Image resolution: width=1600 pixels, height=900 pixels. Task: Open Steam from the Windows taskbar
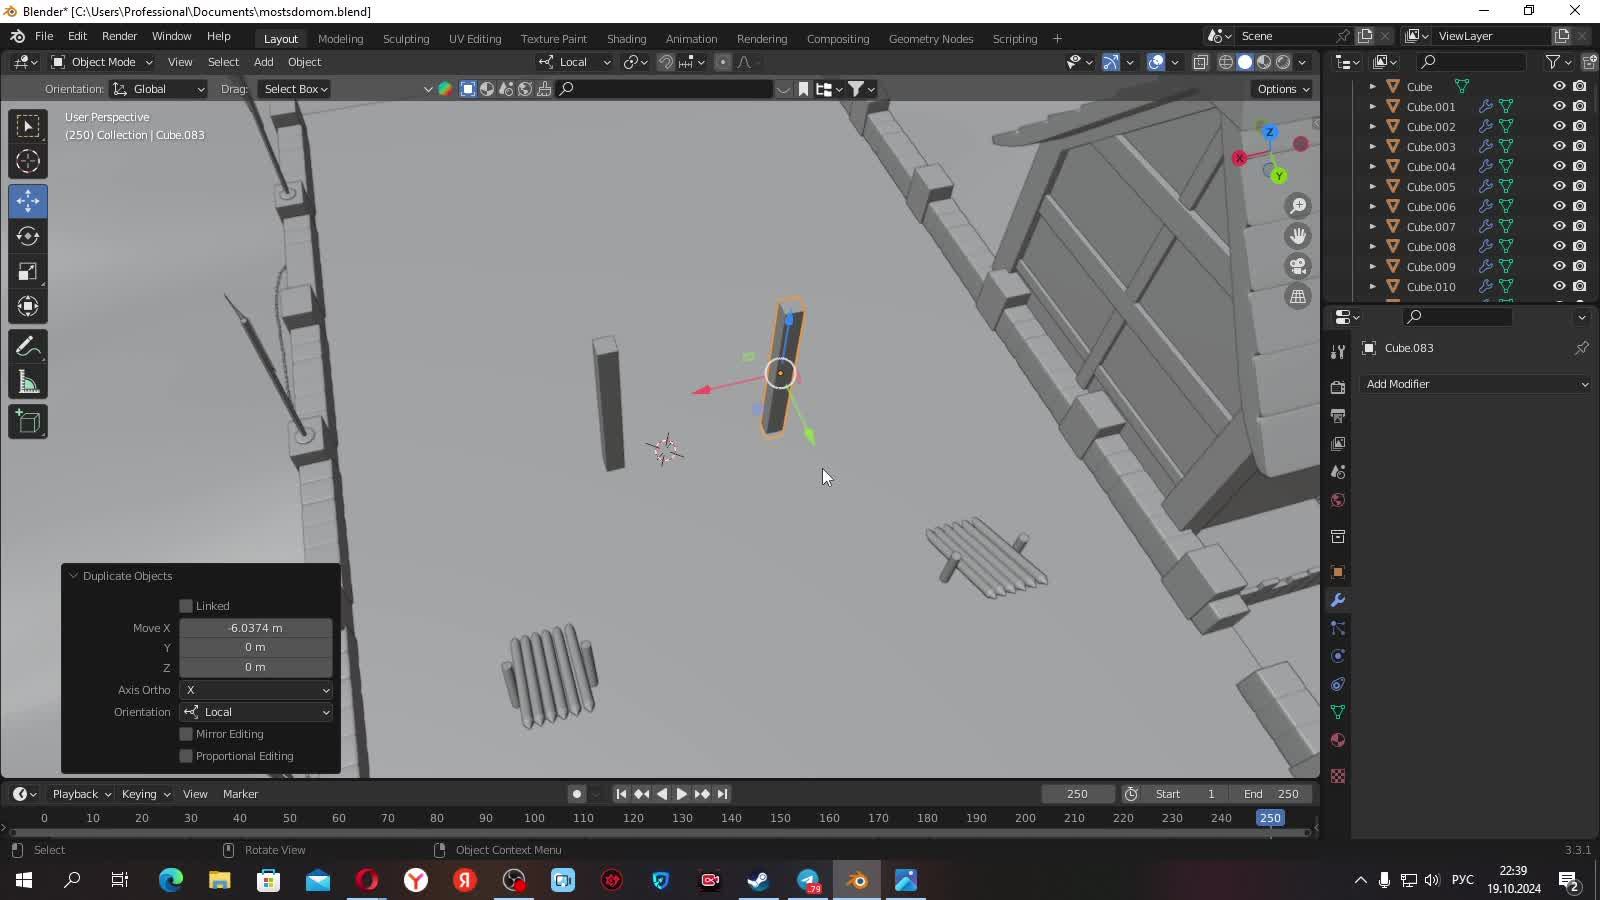coord(758,880)
